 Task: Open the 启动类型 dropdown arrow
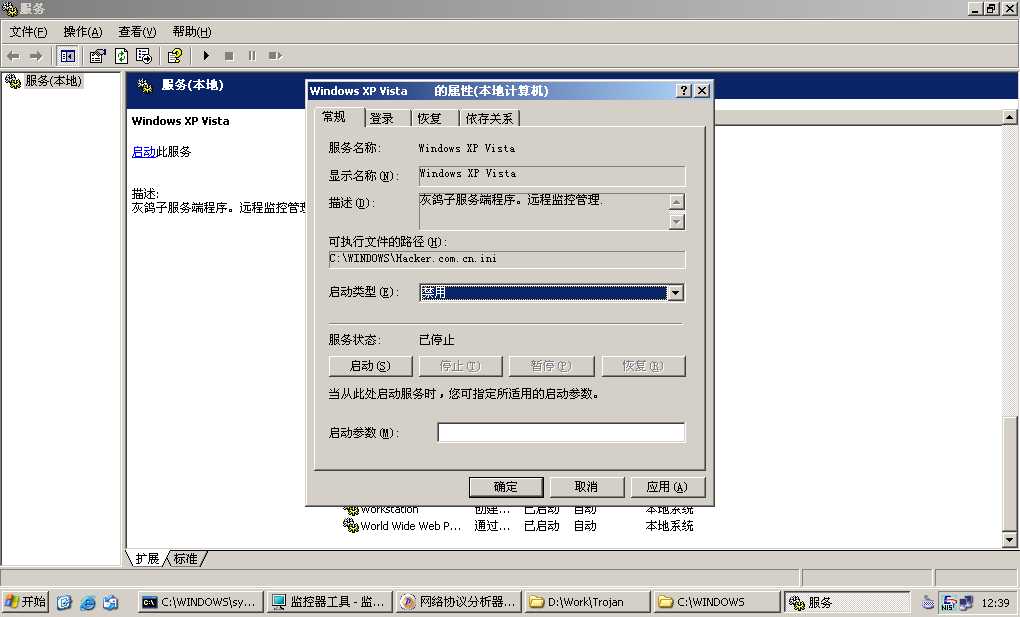tap(676, 293)
